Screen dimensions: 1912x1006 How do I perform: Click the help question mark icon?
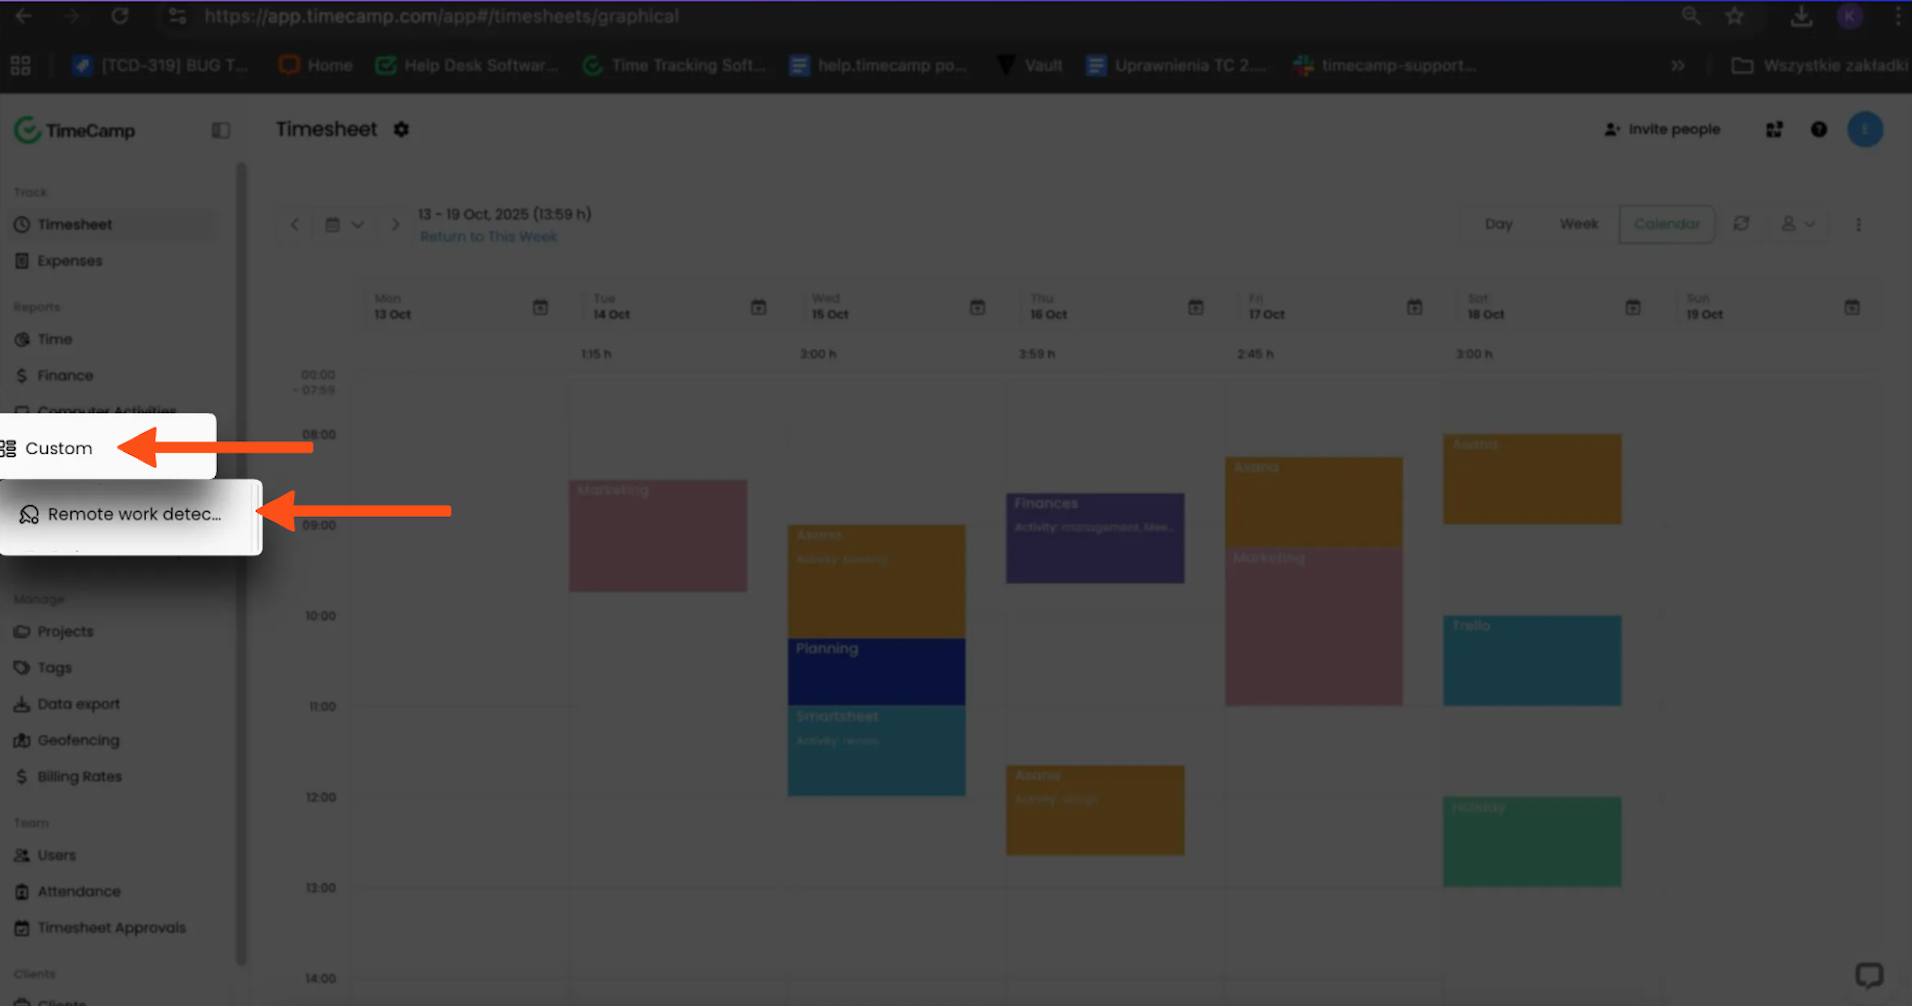point(1819,129)
